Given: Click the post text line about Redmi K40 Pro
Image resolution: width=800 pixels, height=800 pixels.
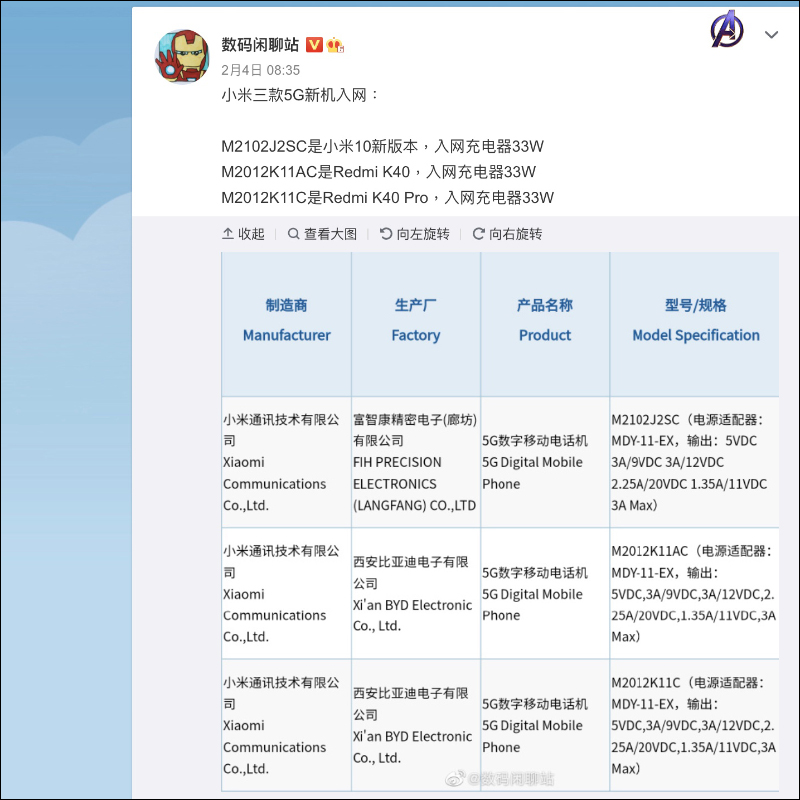Looking at the screenshot, I should pyautogui.click(x=388, y=197).
